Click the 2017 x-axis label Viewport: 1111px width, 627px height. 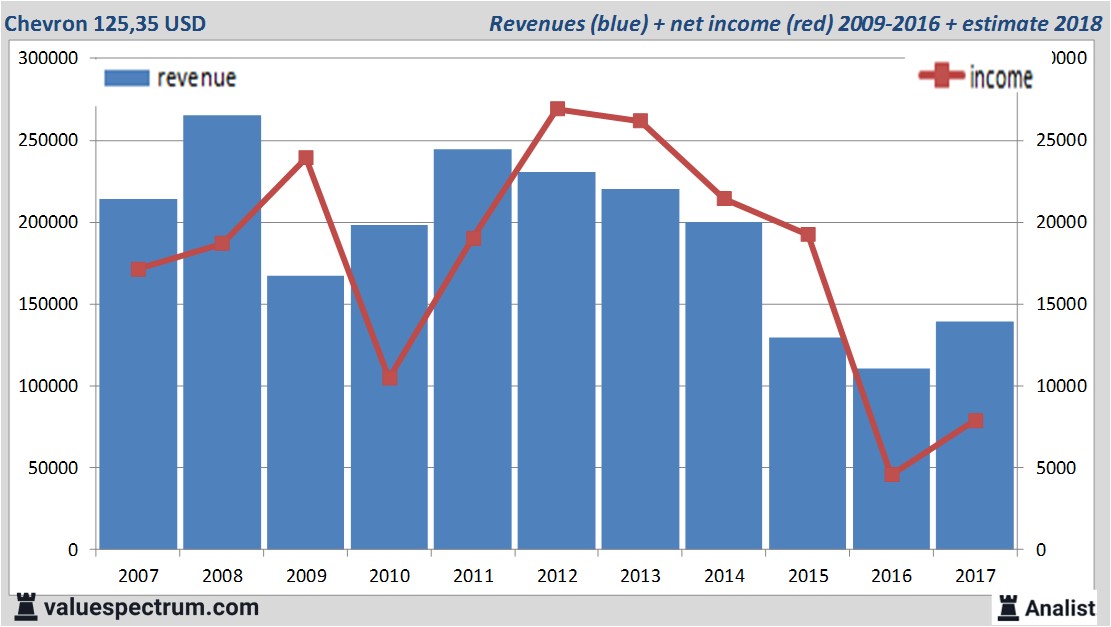click(976, 575)
